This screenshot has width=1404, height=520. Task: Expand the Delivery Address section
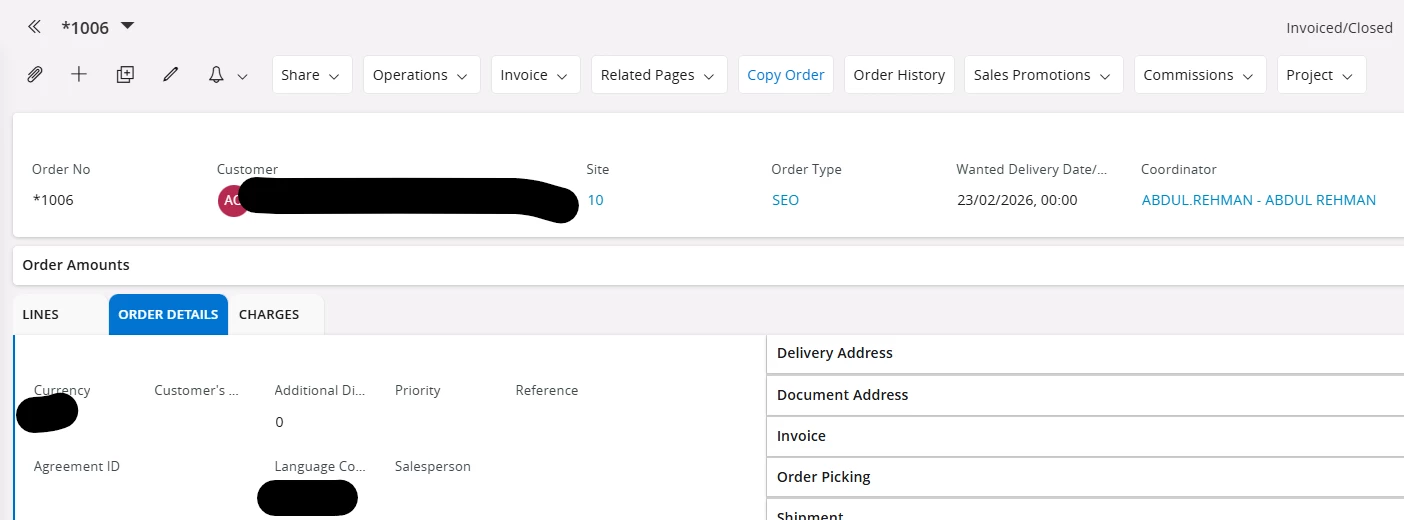[835, 353]
